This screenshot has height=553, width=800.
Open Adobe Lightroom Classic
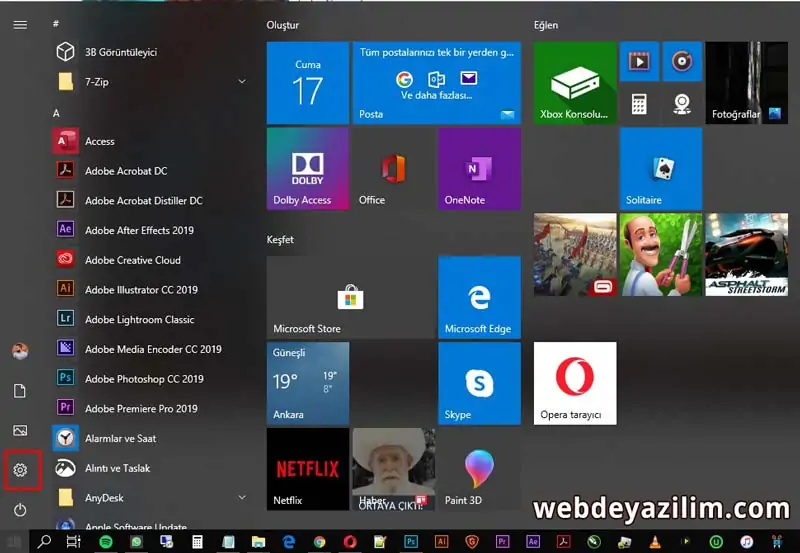pos(151,319)
